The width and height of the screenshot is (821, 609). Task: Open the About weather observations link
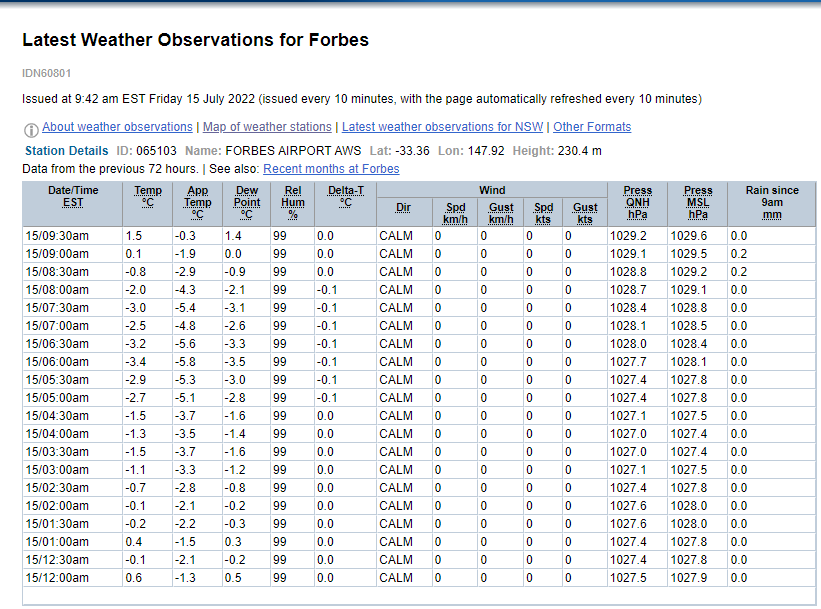click(x=117, y=127)
